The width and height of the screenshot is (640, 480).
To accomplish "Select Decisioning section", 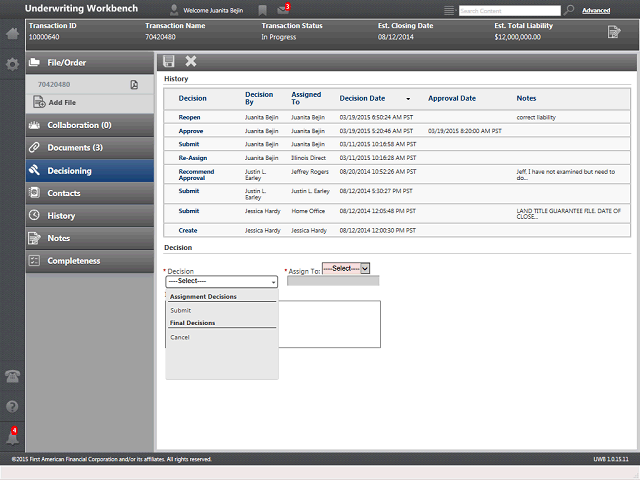I will click(90, 171).
